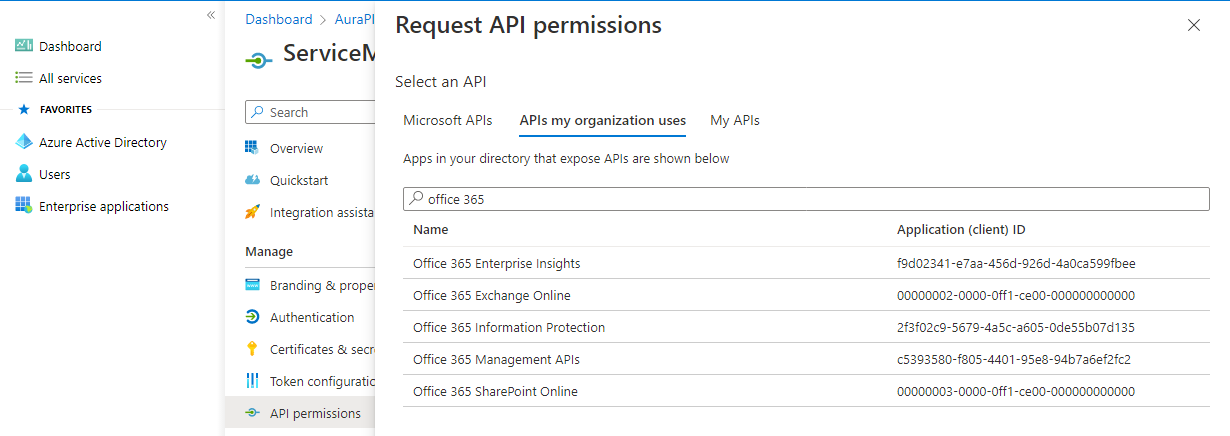Screen dimensions: 1230x436
Task: Click the Certificates & secrets key icon
Action: 252,349
